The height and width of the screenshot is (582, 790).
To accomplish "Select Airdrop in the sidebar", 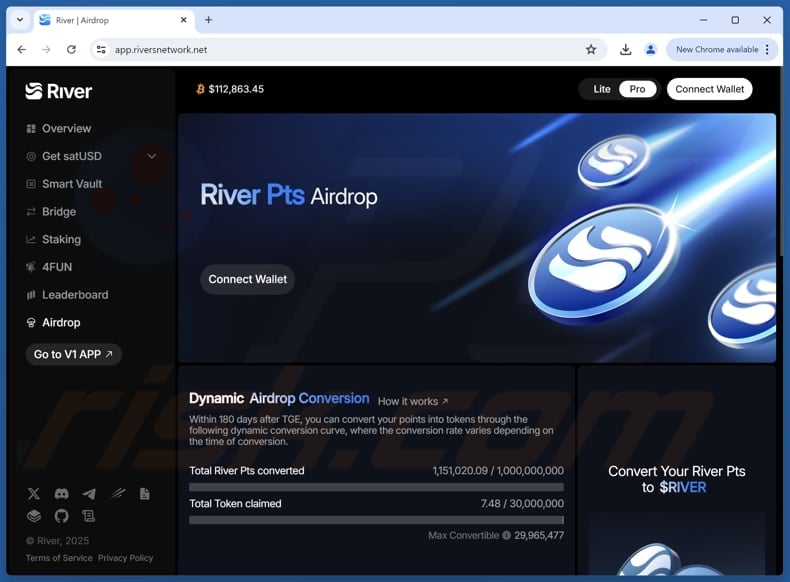I will point(53,322).
